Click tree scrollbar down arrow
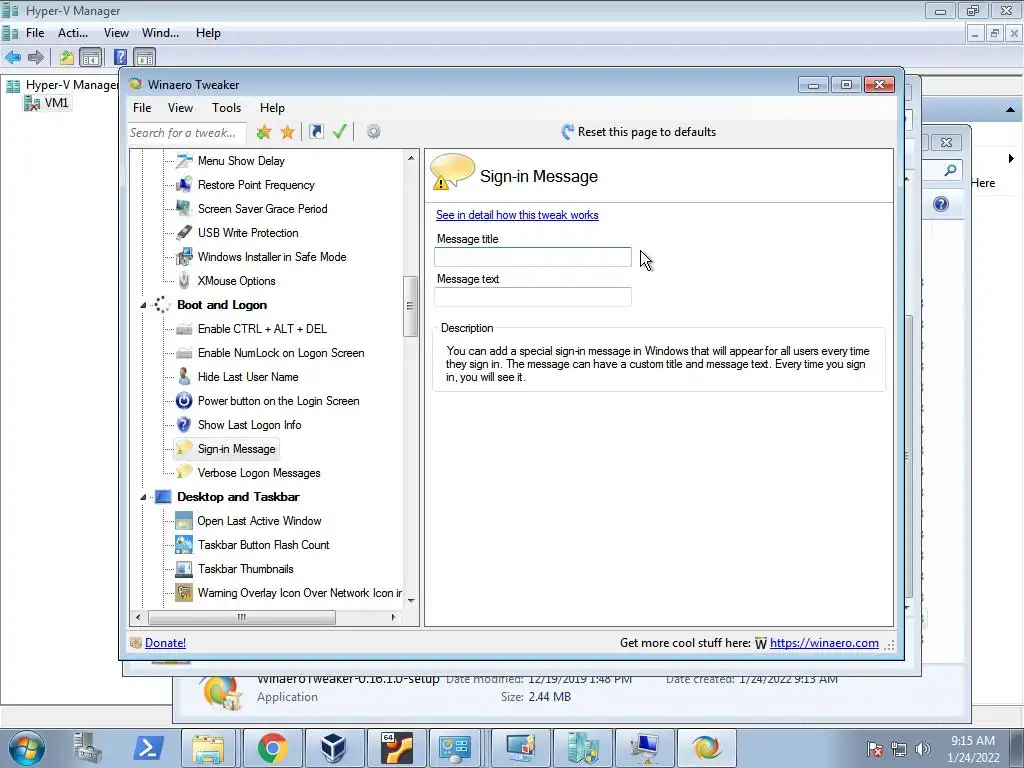 pos(411,600)
